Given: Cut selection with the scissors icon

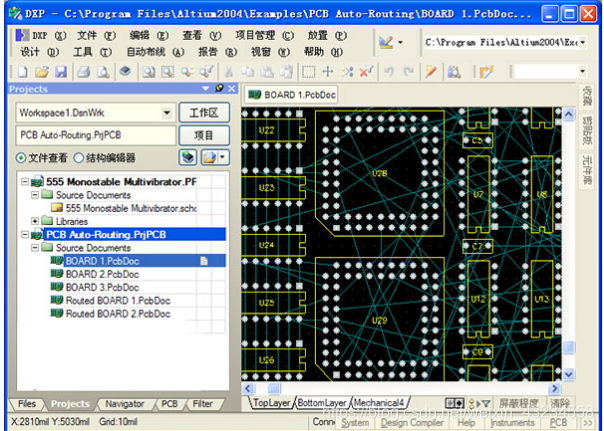Looking at the screenshot, I should tap(229, 72).
